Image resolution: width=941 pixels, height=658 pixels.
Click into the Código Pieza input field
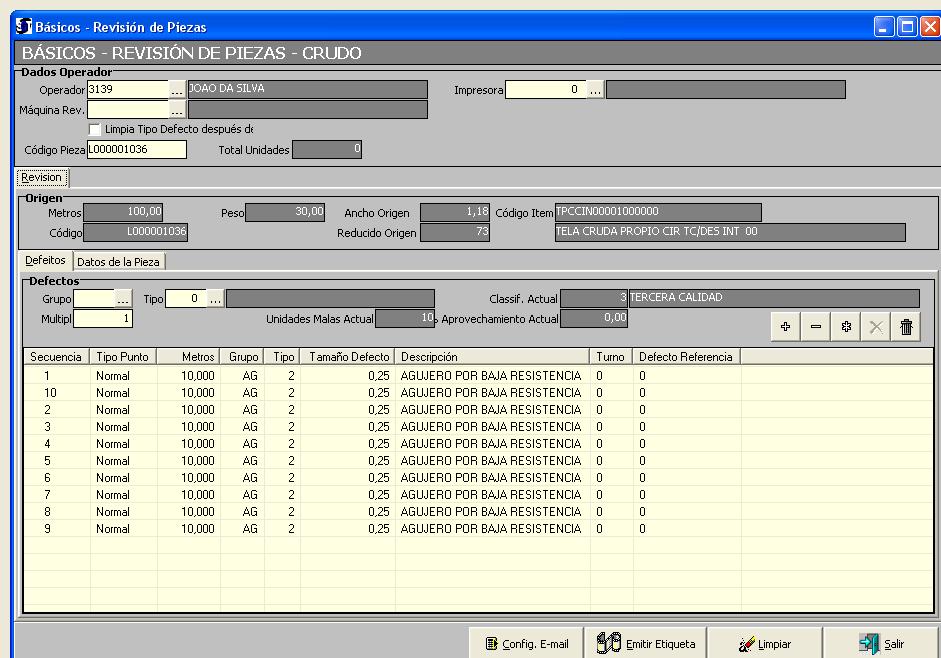pyautogui.click(x=136, y=150)
